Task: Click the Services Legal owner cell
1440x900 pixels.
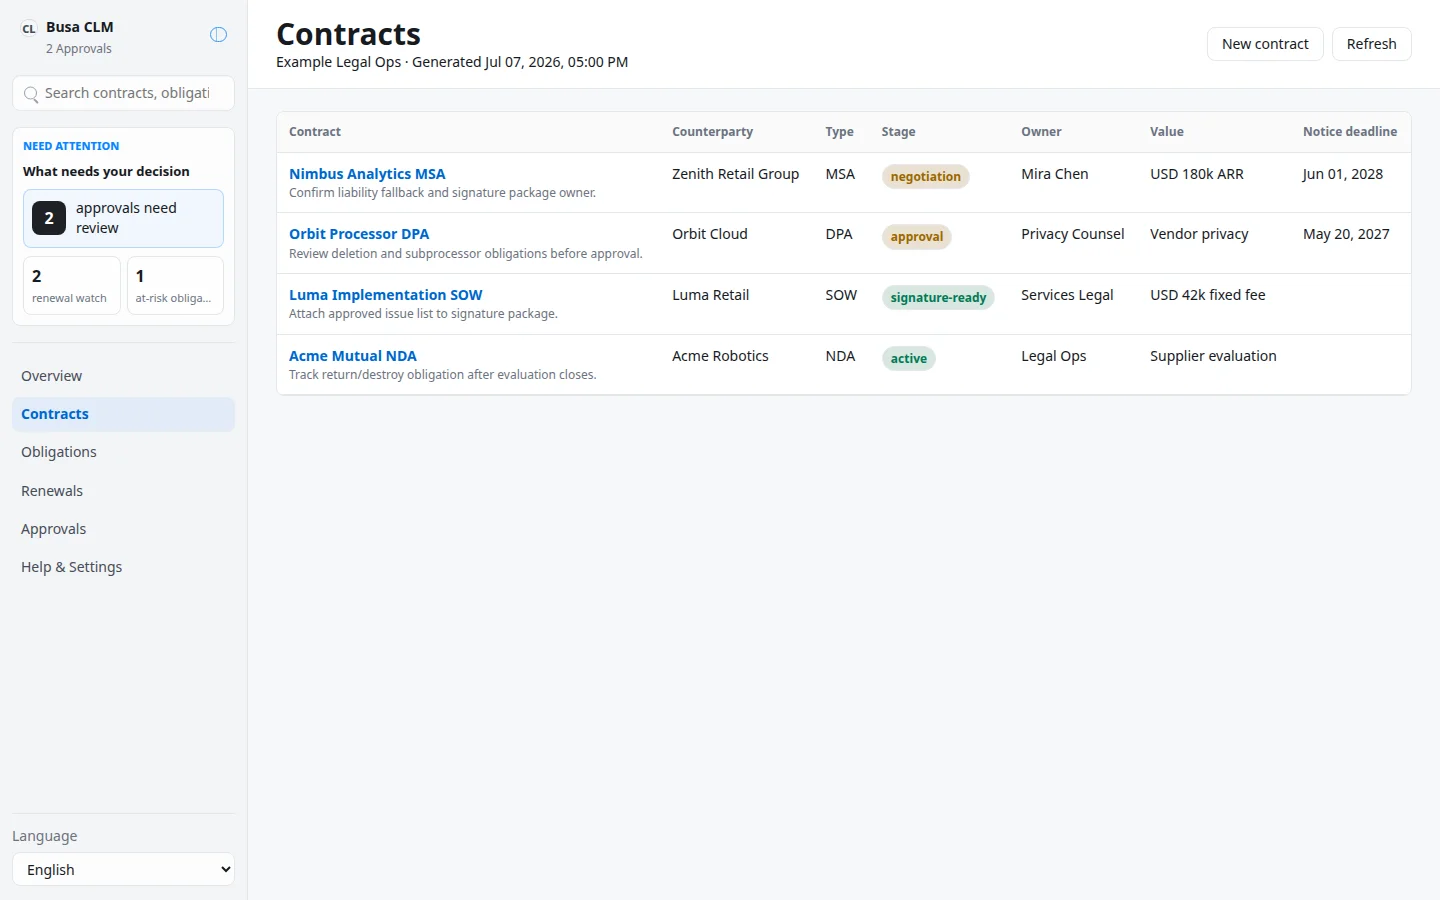Action: coord(1067,295)
